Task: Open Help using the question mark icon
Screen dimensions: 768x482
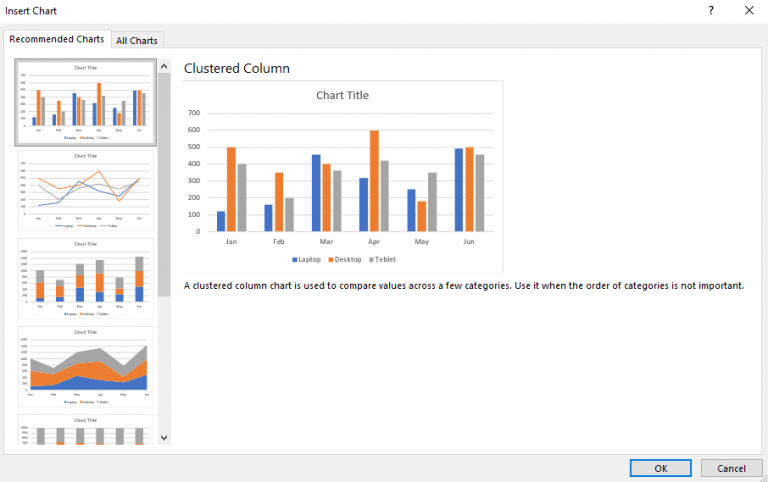Action: pyautogui.click(x=711, y=10)
